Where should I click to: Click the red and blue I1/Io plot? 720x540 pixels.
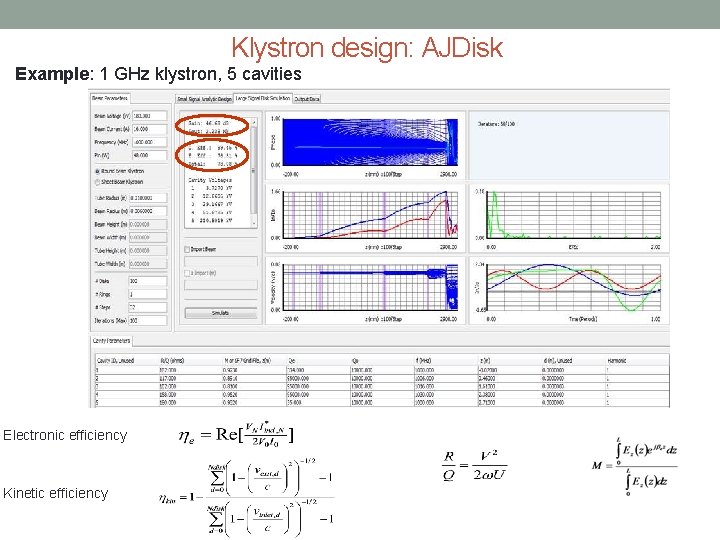click(370, 214)
